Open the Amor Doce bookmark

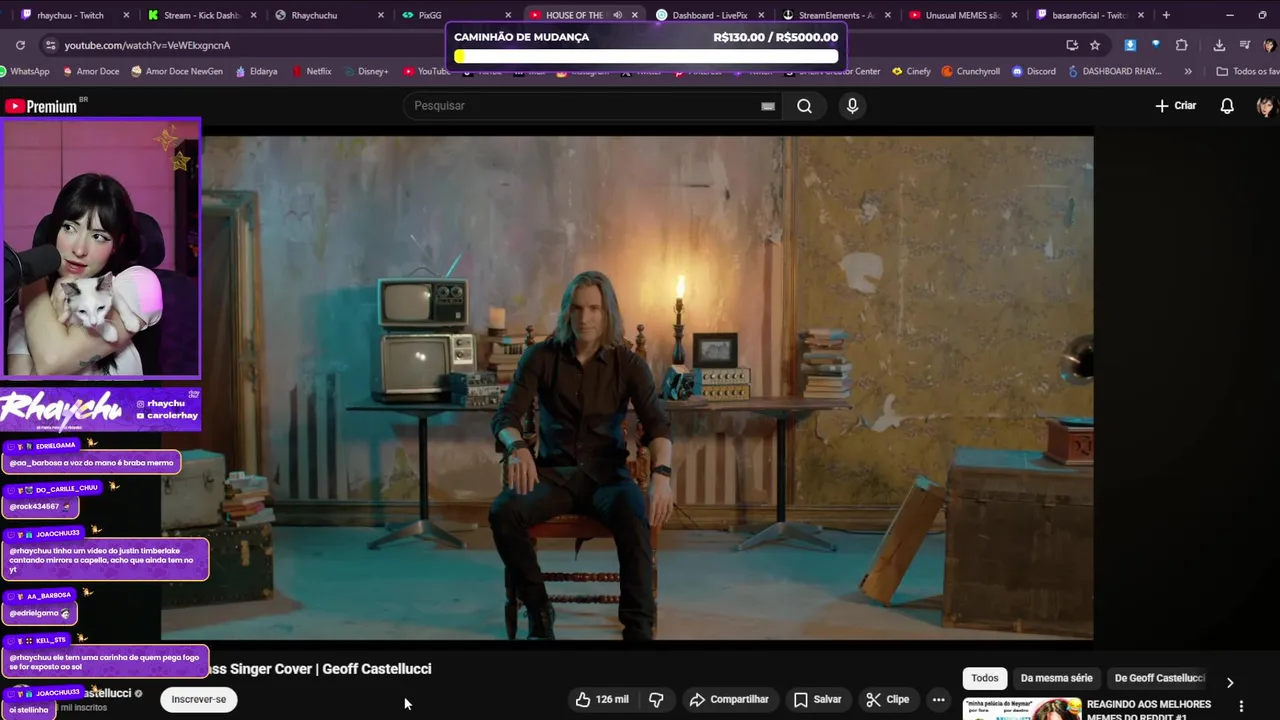[91, 71]
